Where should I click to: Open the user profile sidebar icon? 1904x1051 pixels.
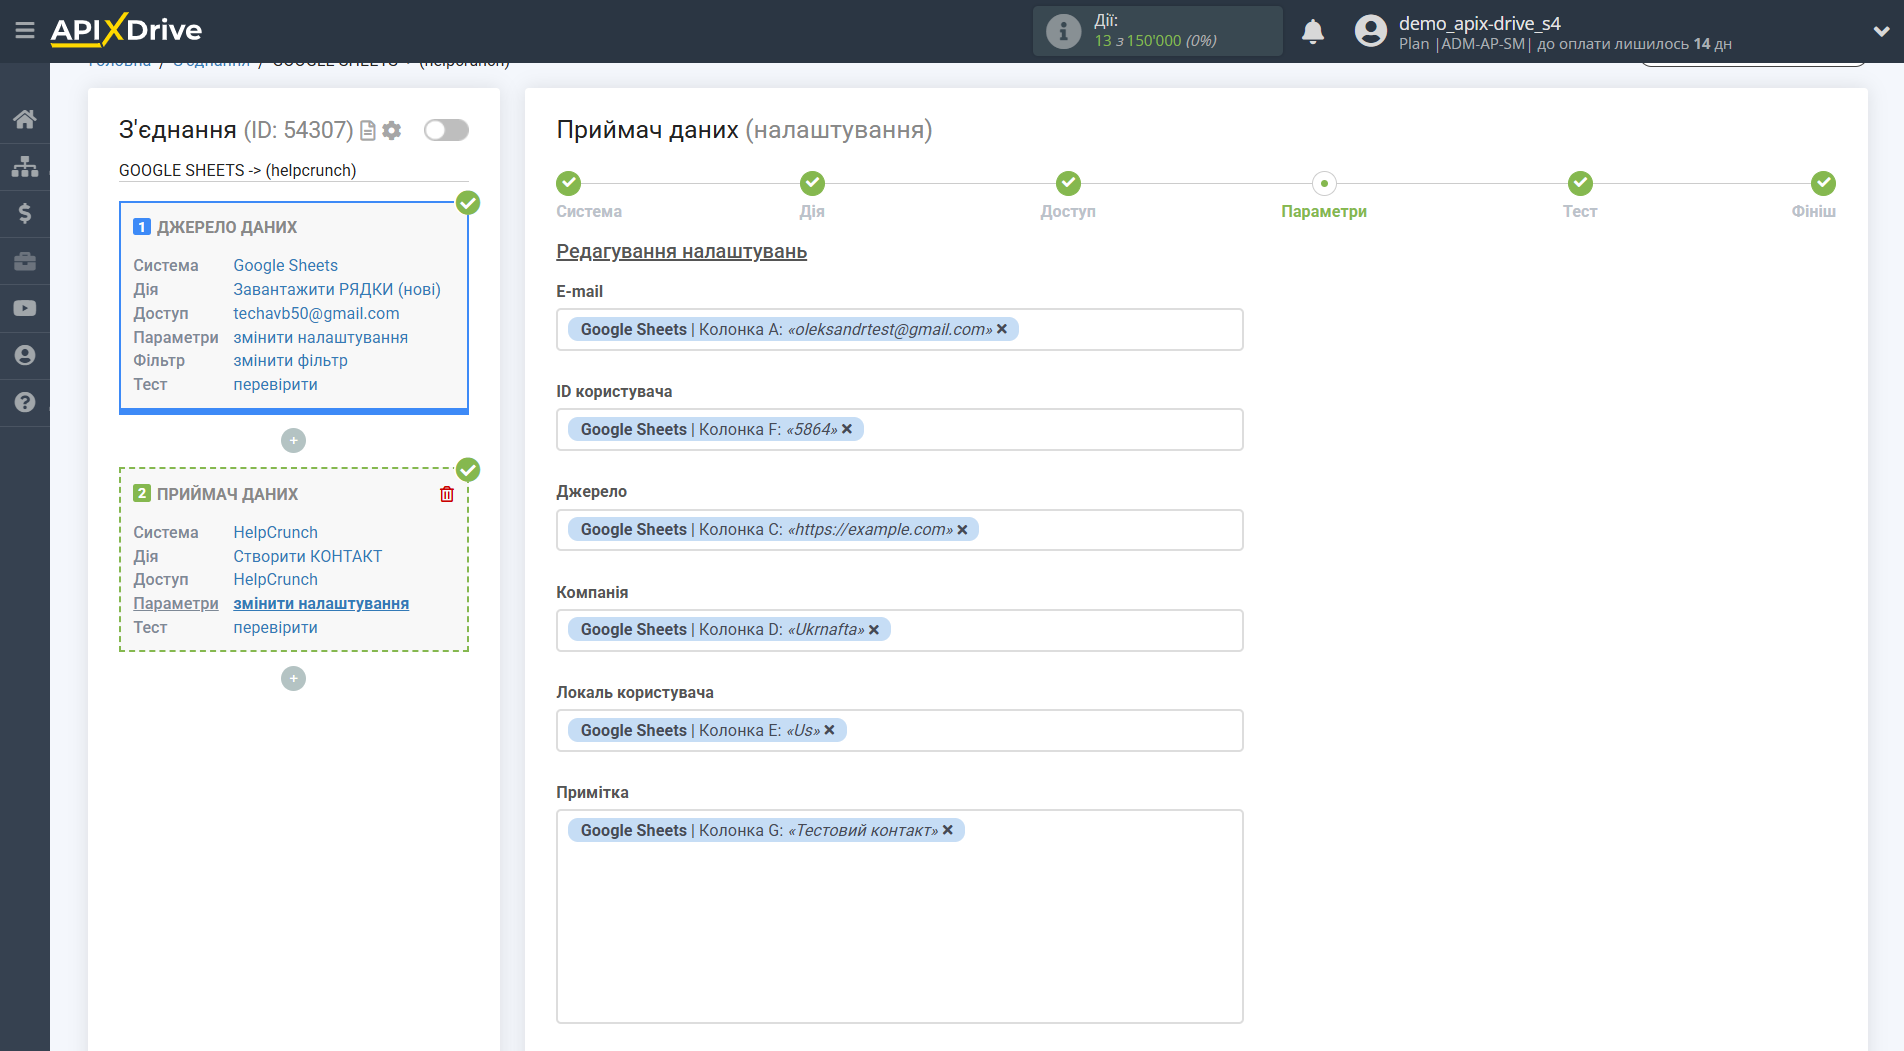[x=25, y=355]
